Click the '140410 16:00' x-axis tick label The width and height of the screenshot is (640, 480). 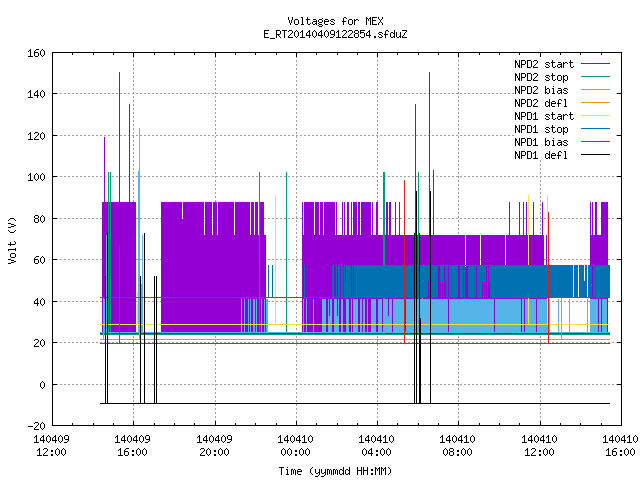(620, 446)
